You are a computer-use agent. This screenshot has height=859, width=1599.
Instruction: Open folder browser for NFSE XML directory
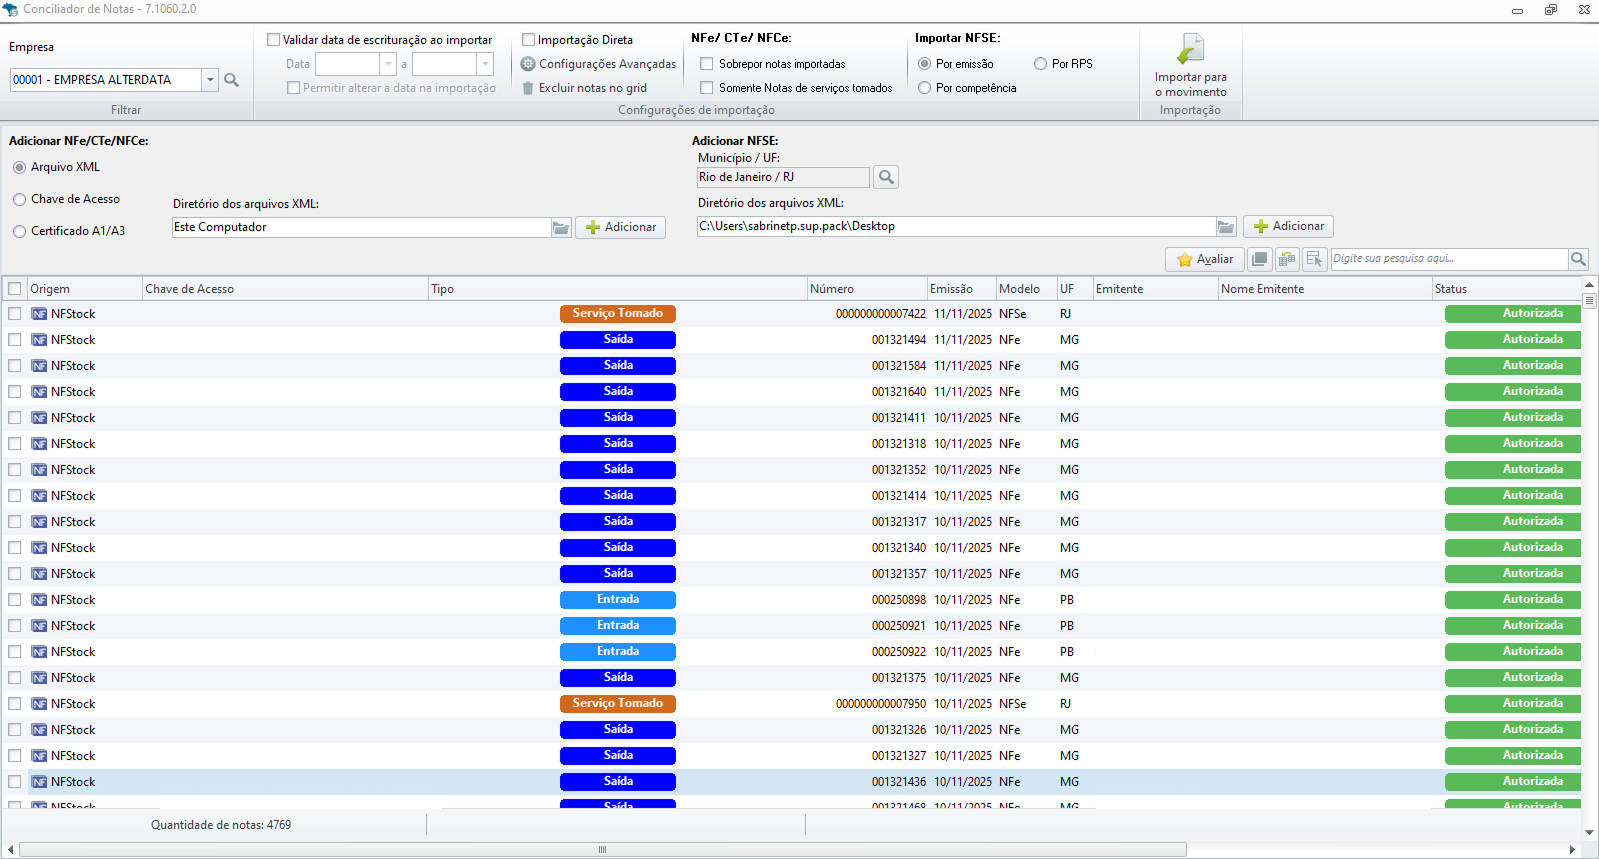tap(1226, 227)
